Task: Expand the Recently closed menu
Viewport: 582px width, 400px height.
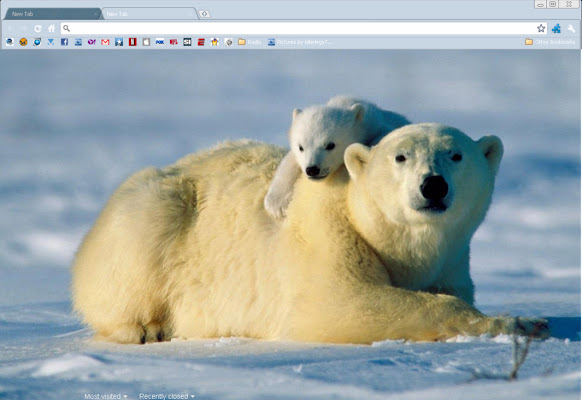Action: [x=167, y=396]
